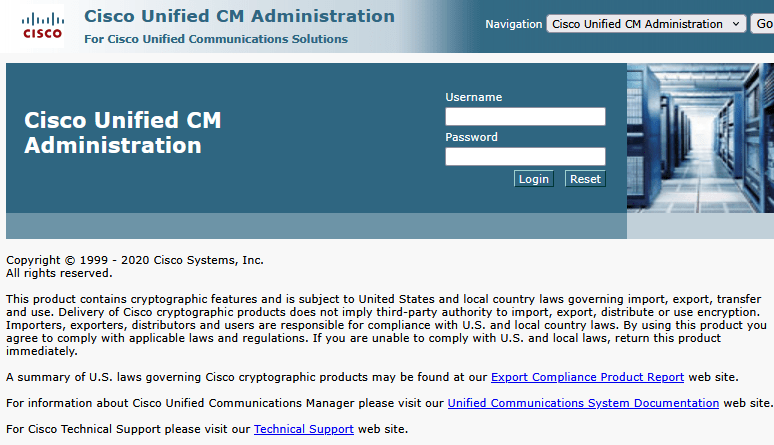The image size is (774, 445).
Task: Click the Navigation label text
Action: [513, 24]
